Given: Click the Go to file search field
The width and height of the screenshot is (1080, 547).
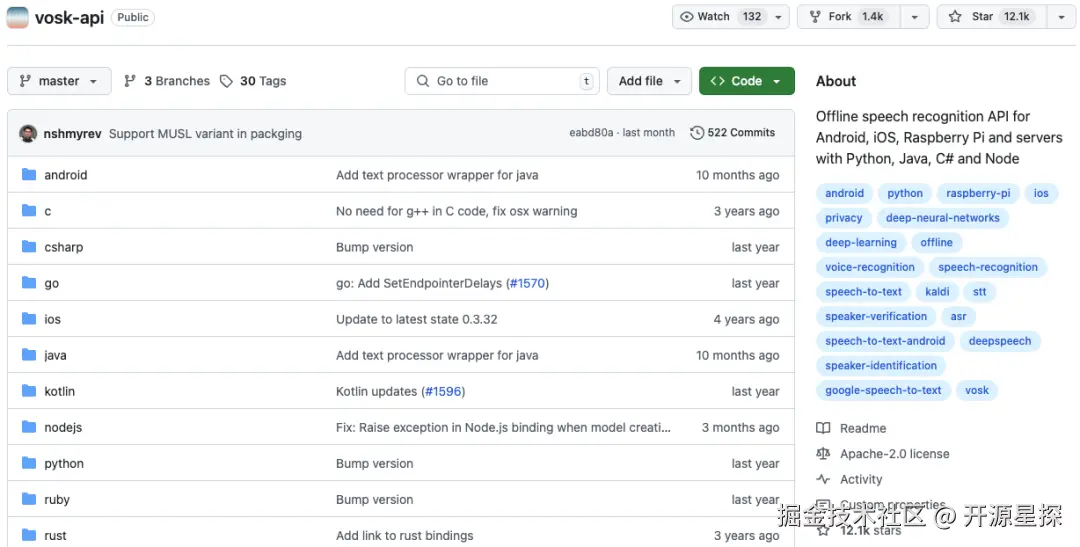Looking at the screenshot, I should point(505,81).
